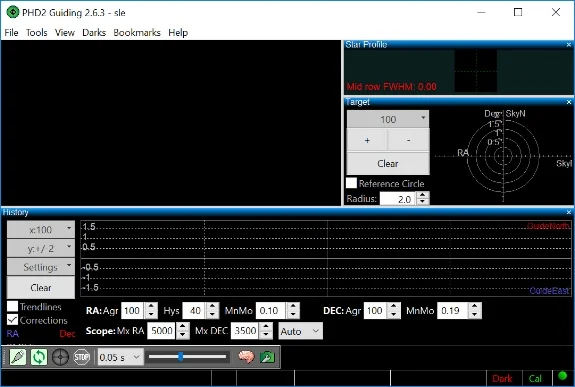Toggle the Trendlines checkbox
The image size is (575, 387).
[12, 306]
